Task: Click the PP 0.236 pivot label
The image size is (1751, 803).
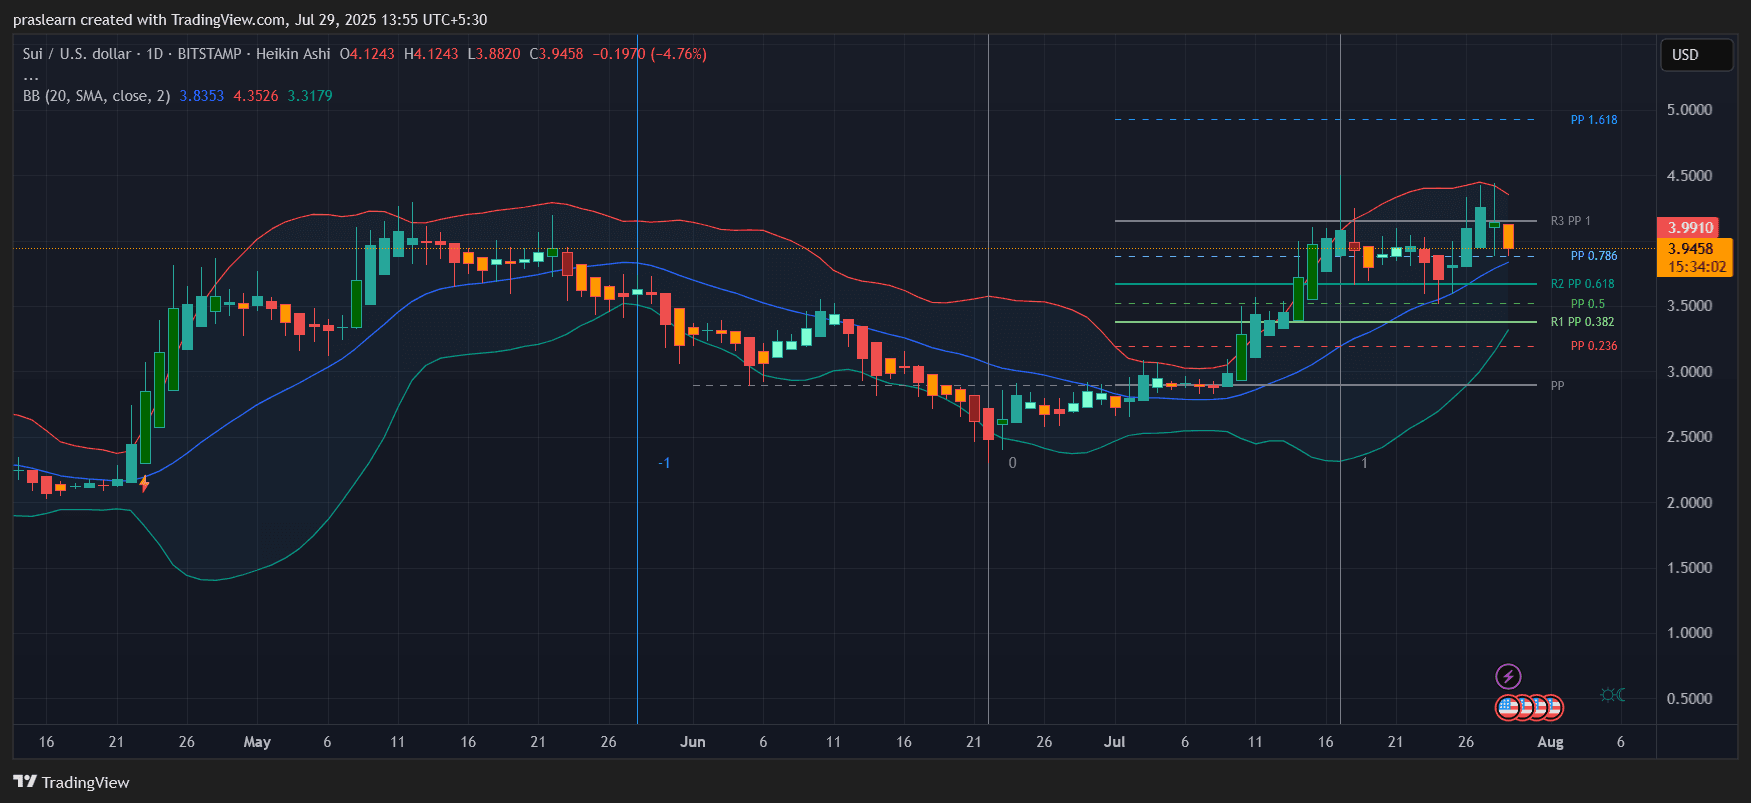Action: 1594,346
